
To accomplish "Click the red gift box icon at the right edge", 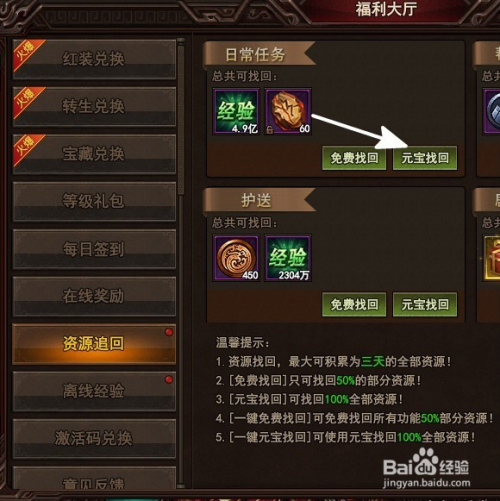I will (x=492, y=258).
